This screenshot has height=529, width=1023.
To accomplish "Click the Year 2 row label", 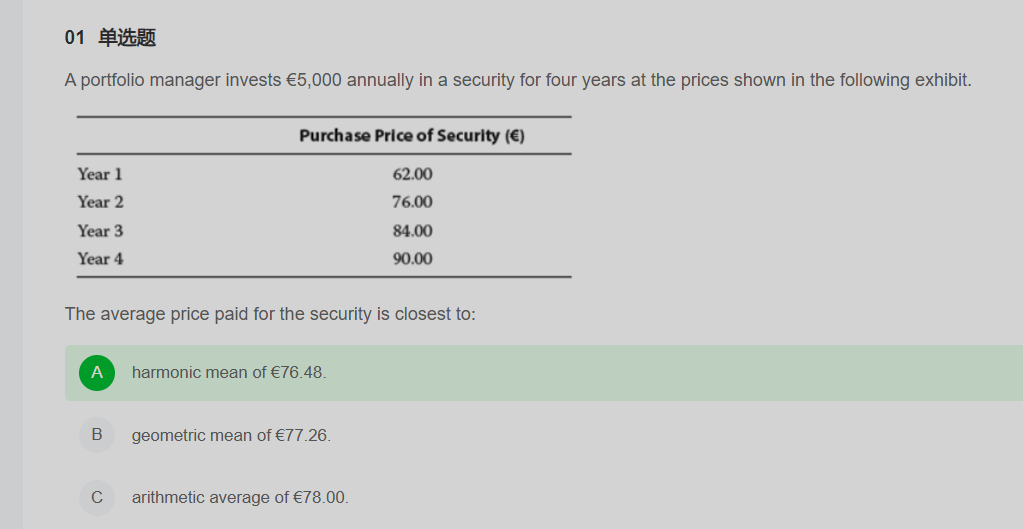I will [100, 202].
